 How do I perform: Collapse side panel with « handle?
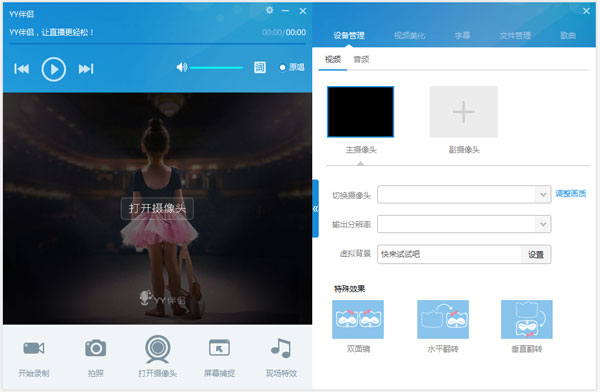coord(315,209)
